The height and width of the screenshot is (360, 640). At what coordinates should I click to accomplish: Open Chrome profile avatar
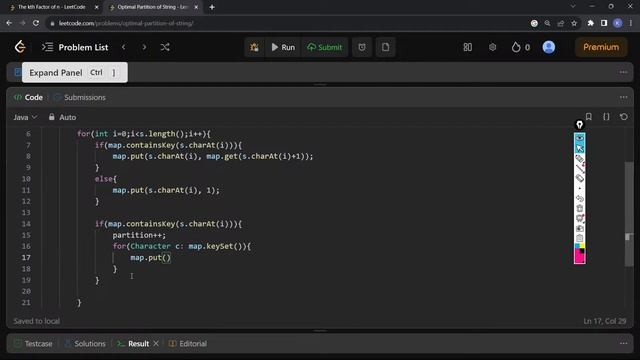[618, 23]
